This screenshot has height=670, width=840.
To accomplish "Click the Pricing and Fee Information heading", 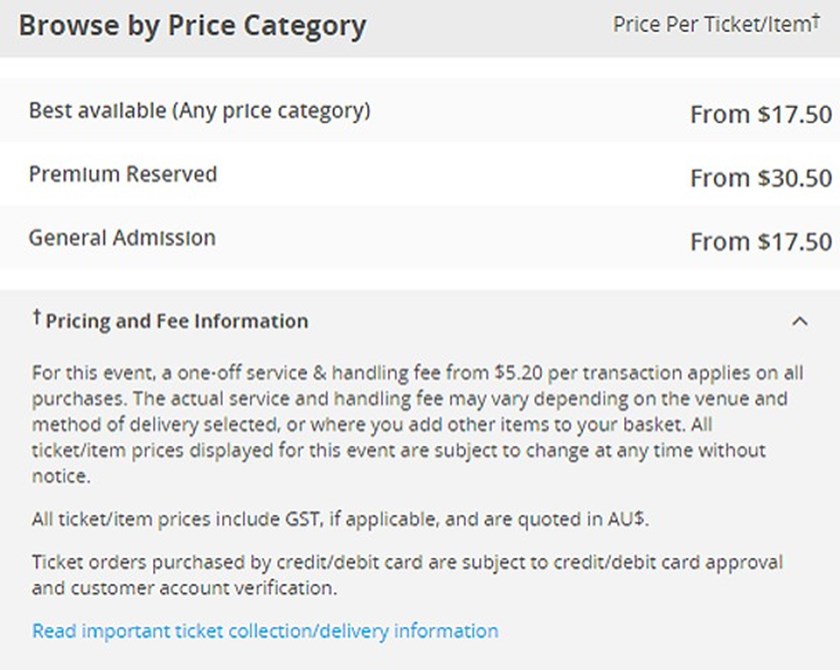I will click(177, 321).
